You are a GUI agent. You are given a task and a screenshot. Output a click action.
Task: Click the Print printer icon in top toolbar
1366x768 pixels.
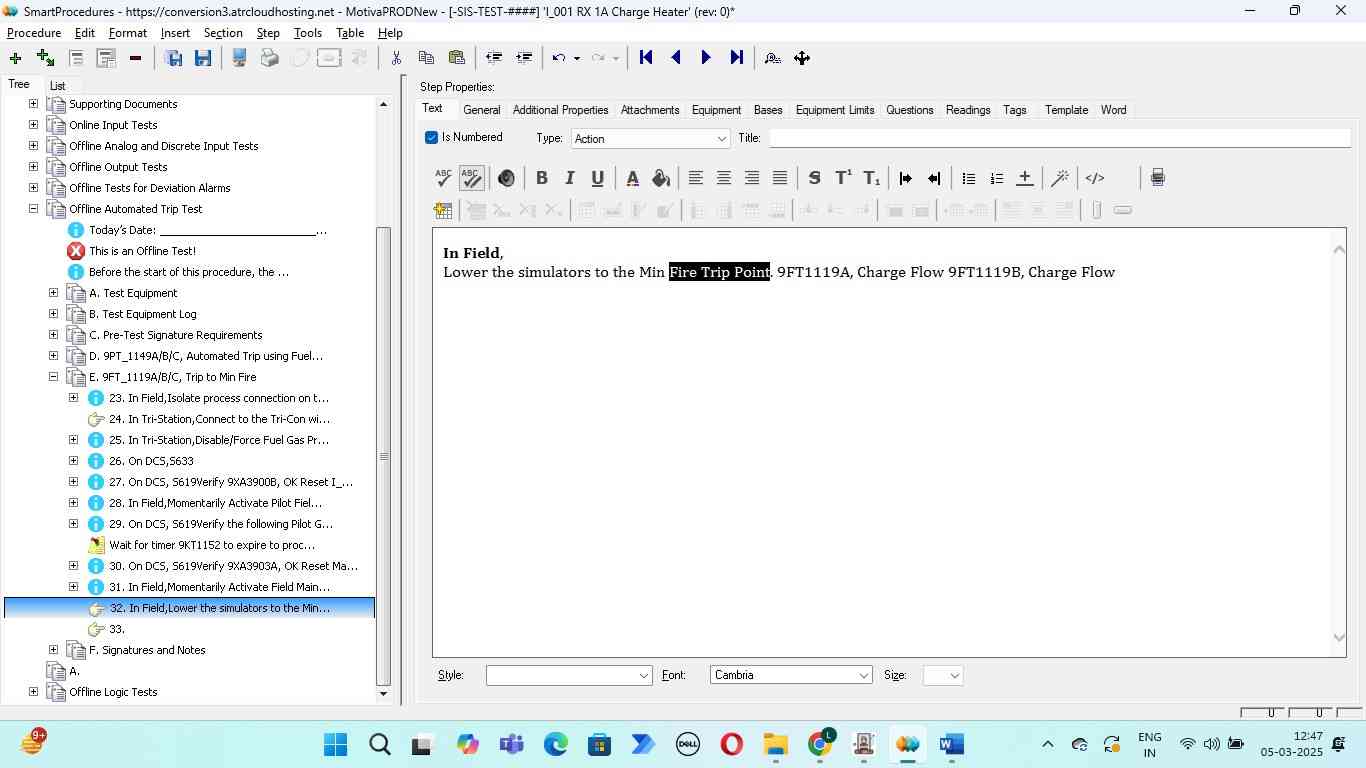(x=269, y=58)
